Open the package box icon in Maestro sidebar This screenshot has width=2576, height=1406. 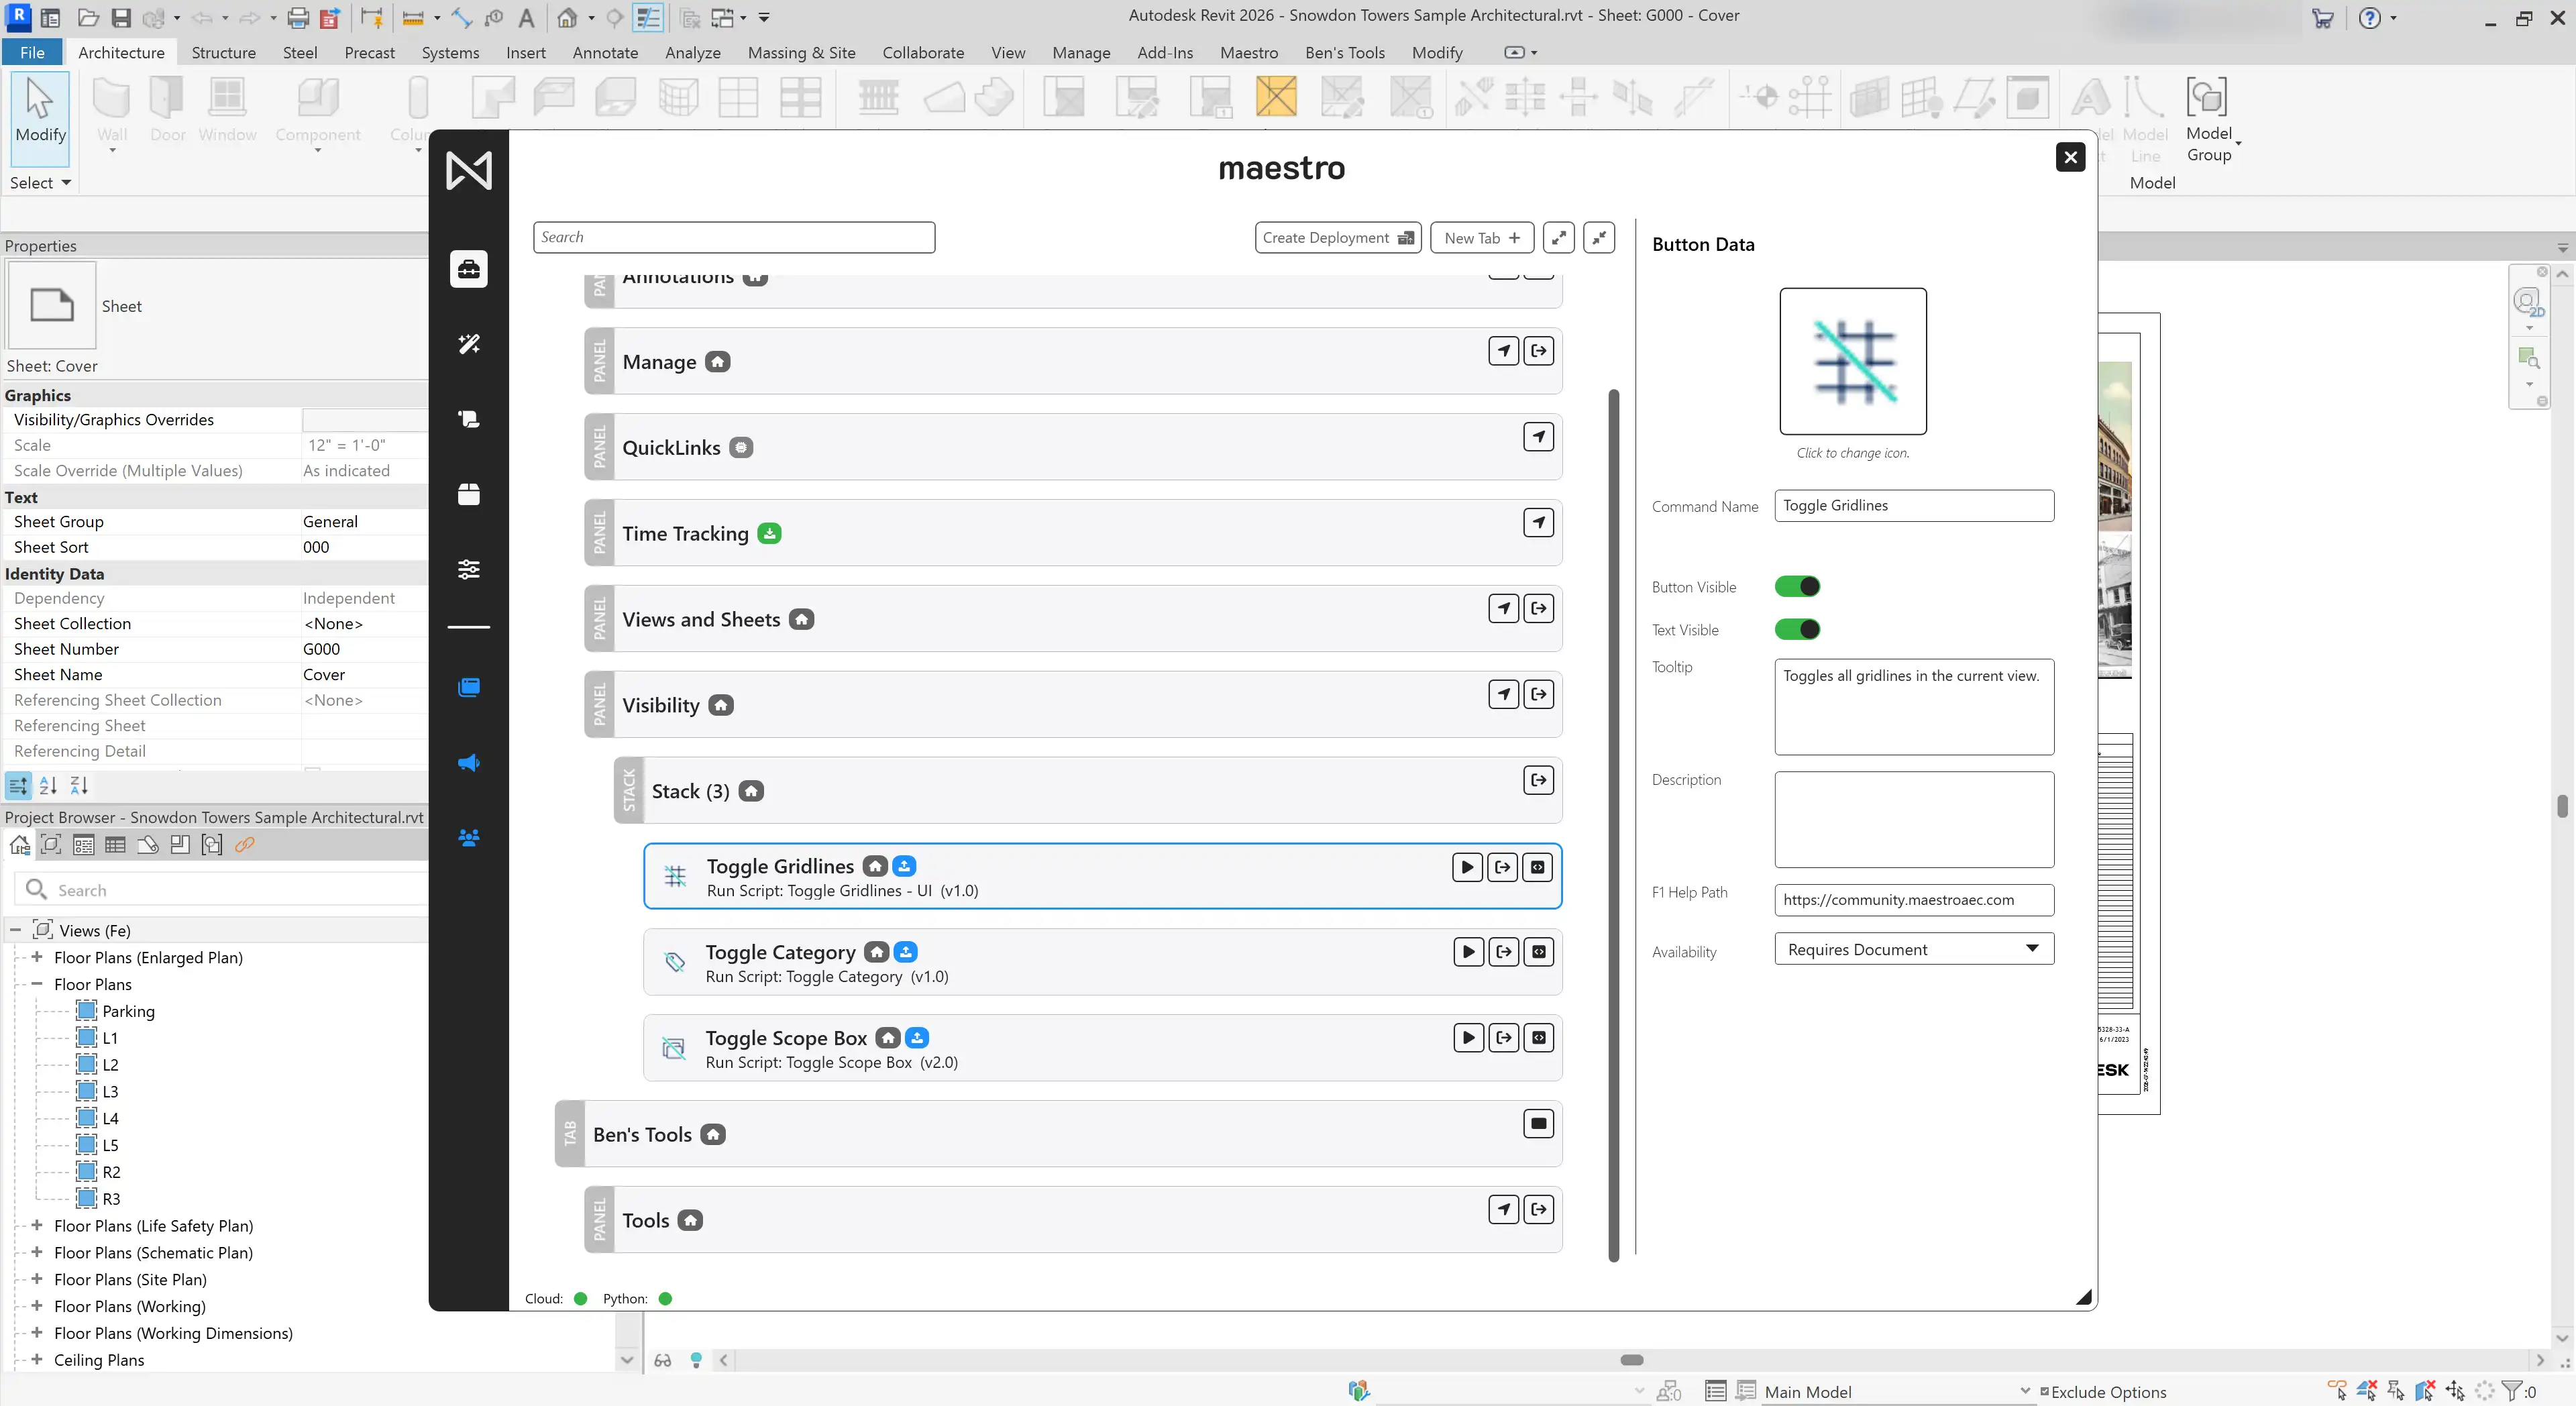[x=468, y=494]
